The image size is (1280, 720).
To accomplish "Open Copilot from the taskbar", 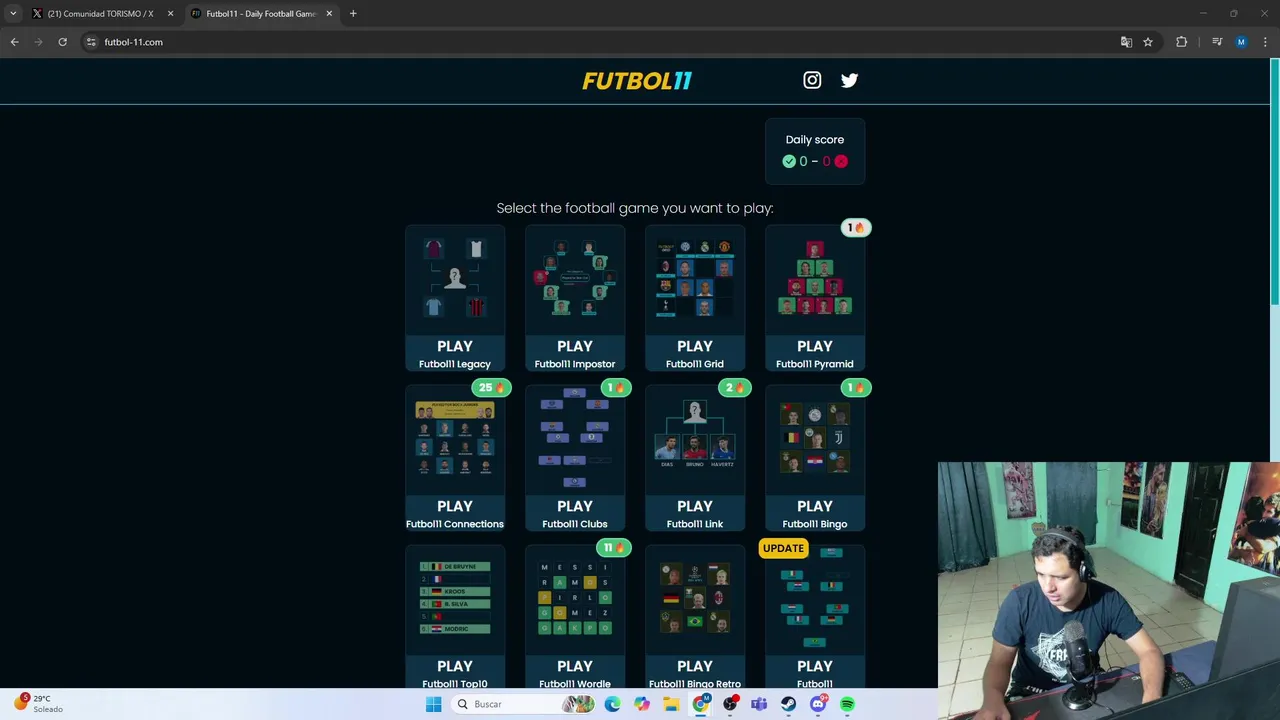I will (642, 704).
